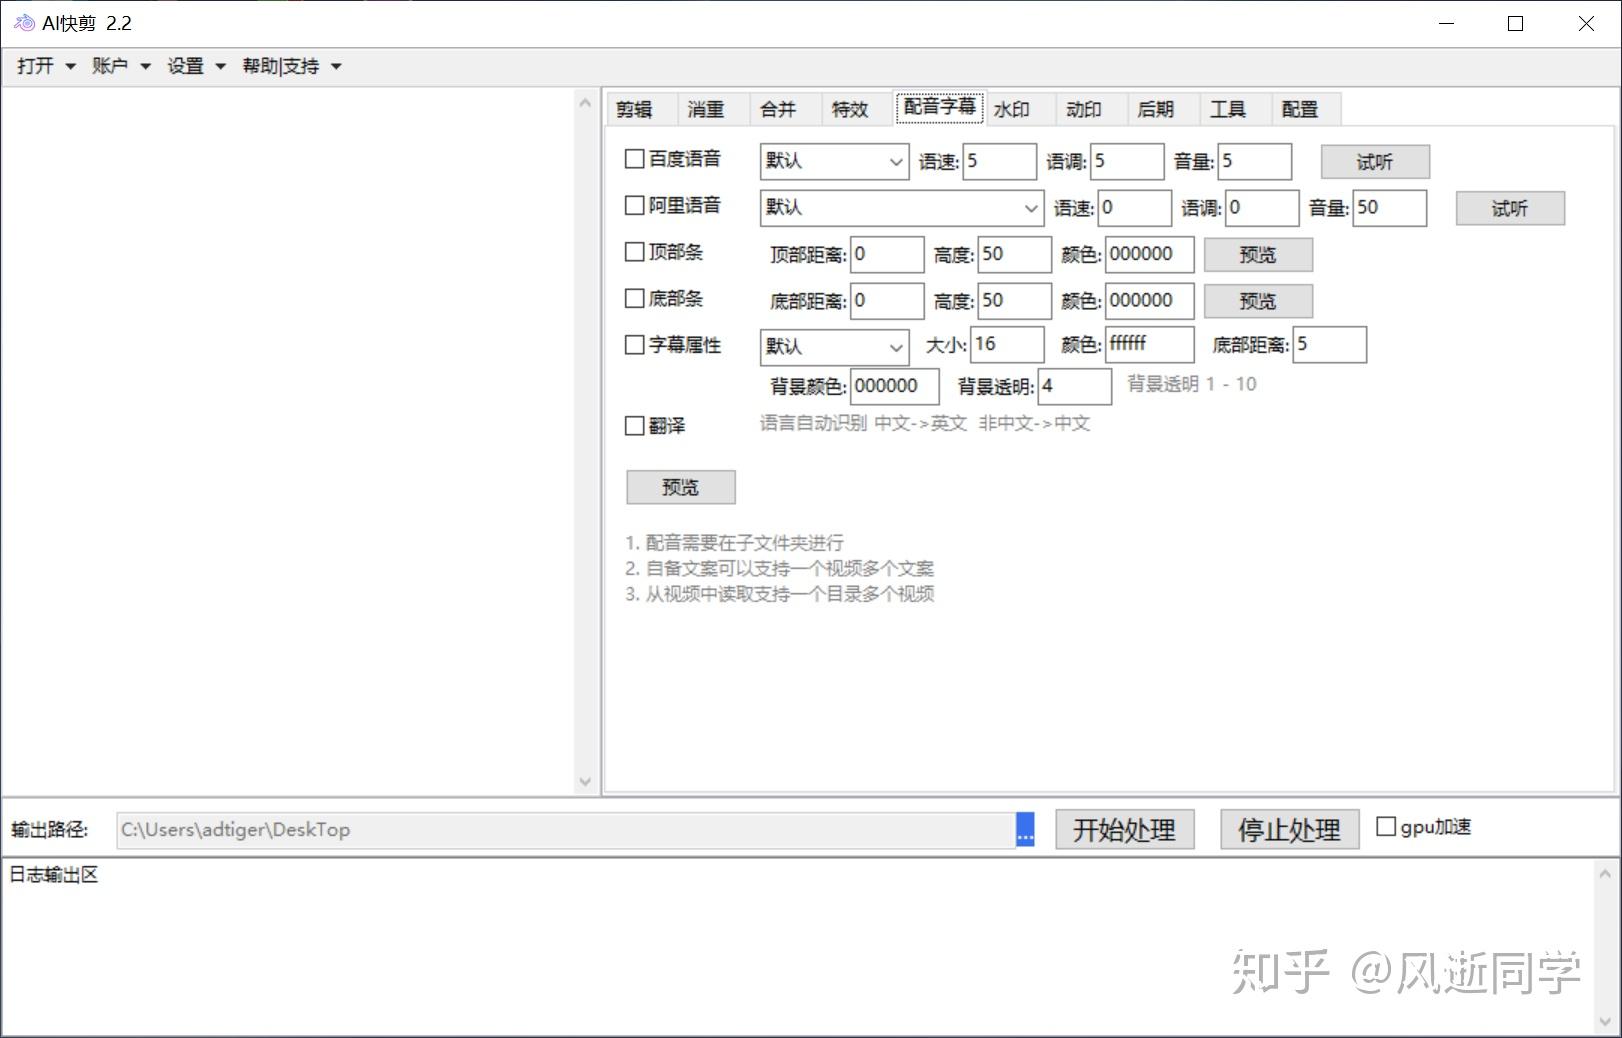Click the 背景颜色 input field

pyautogui.click(x=895, y=386)
